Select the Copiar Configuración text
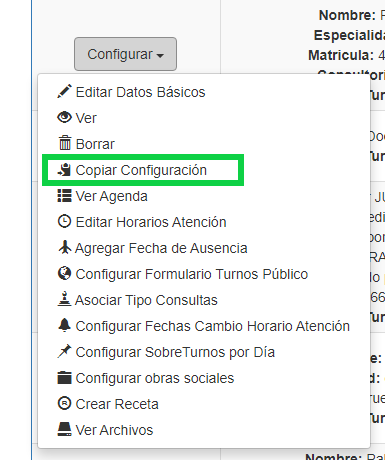This screenshot has width=385, height=460. pos(141,170)
